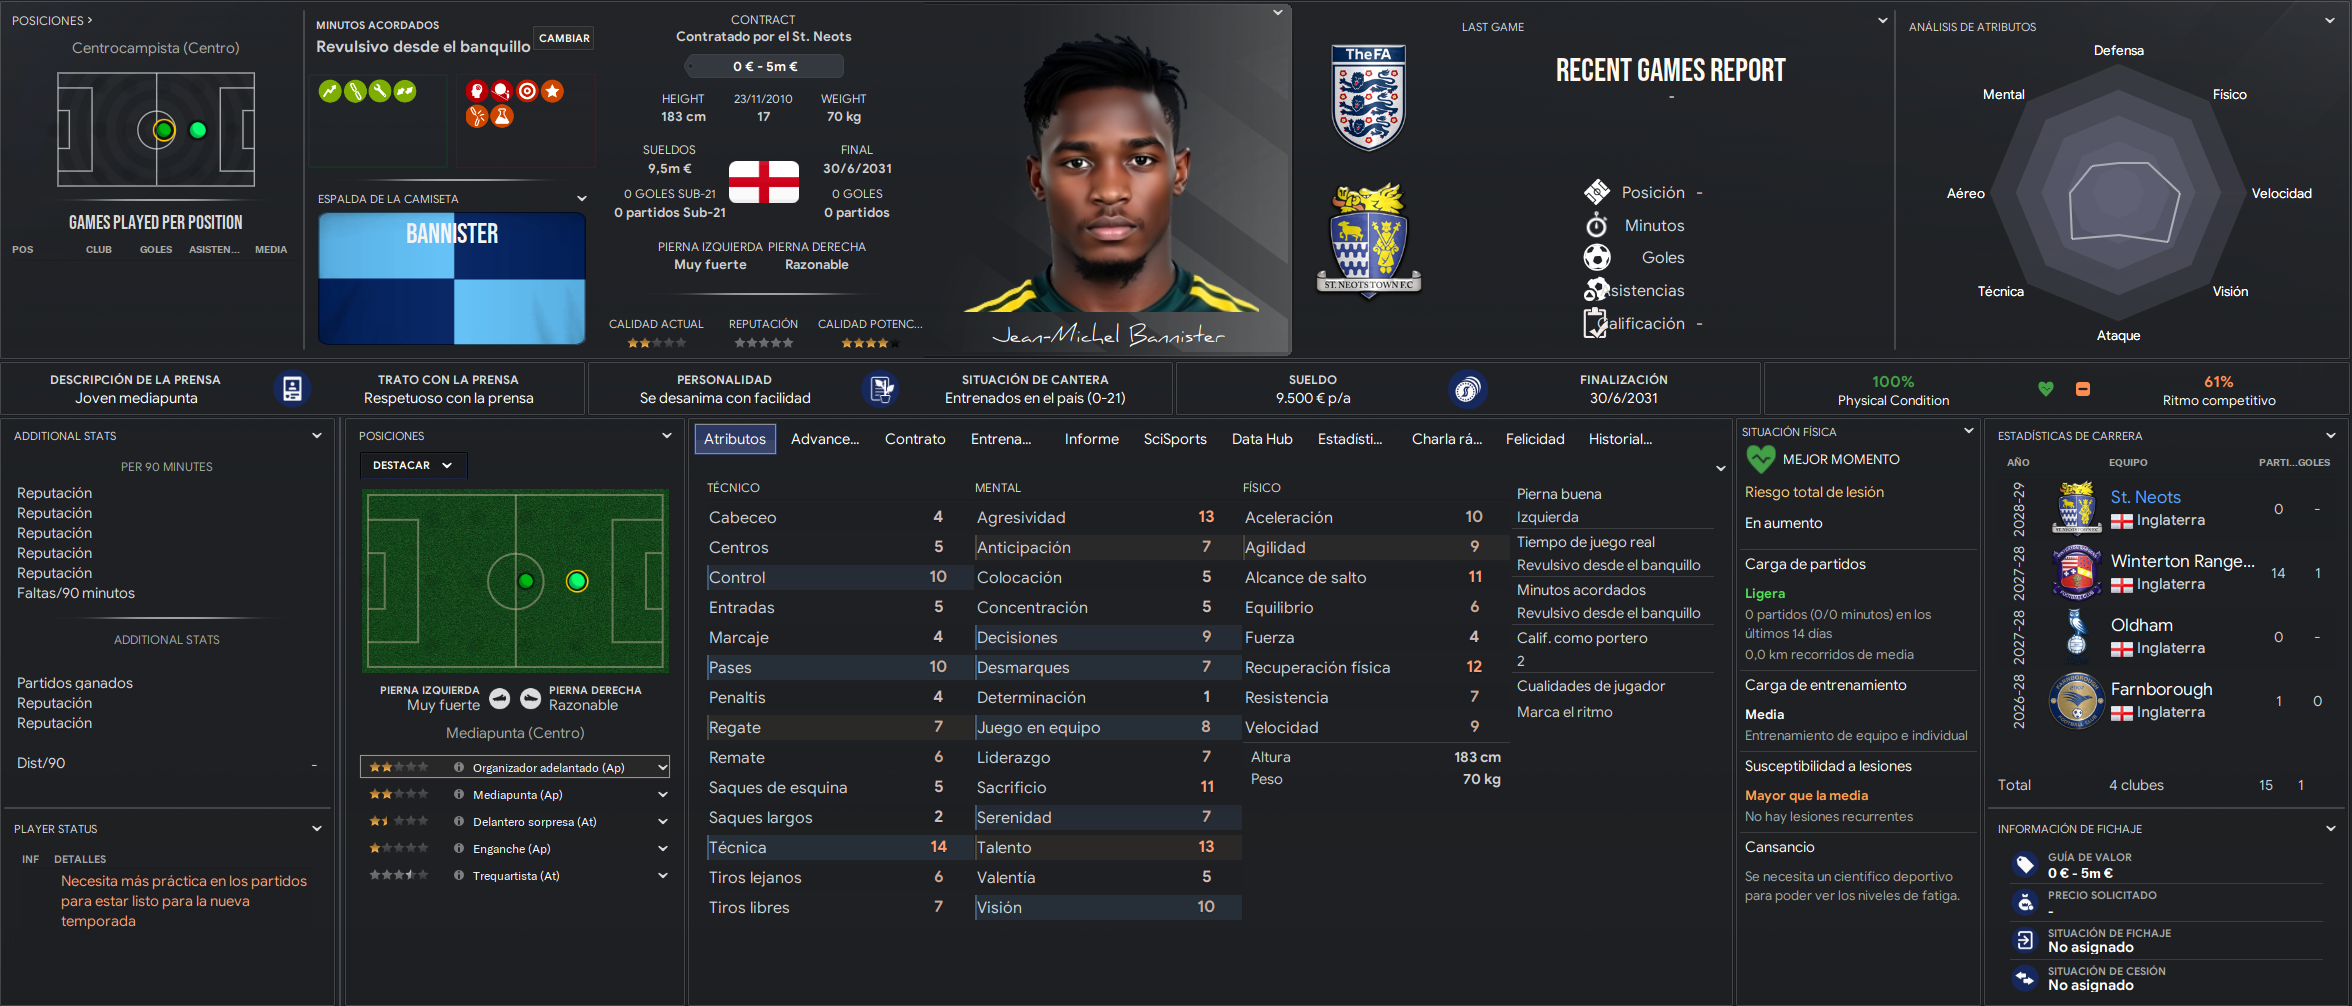Switch to the Contrato tab

point(915,439)
